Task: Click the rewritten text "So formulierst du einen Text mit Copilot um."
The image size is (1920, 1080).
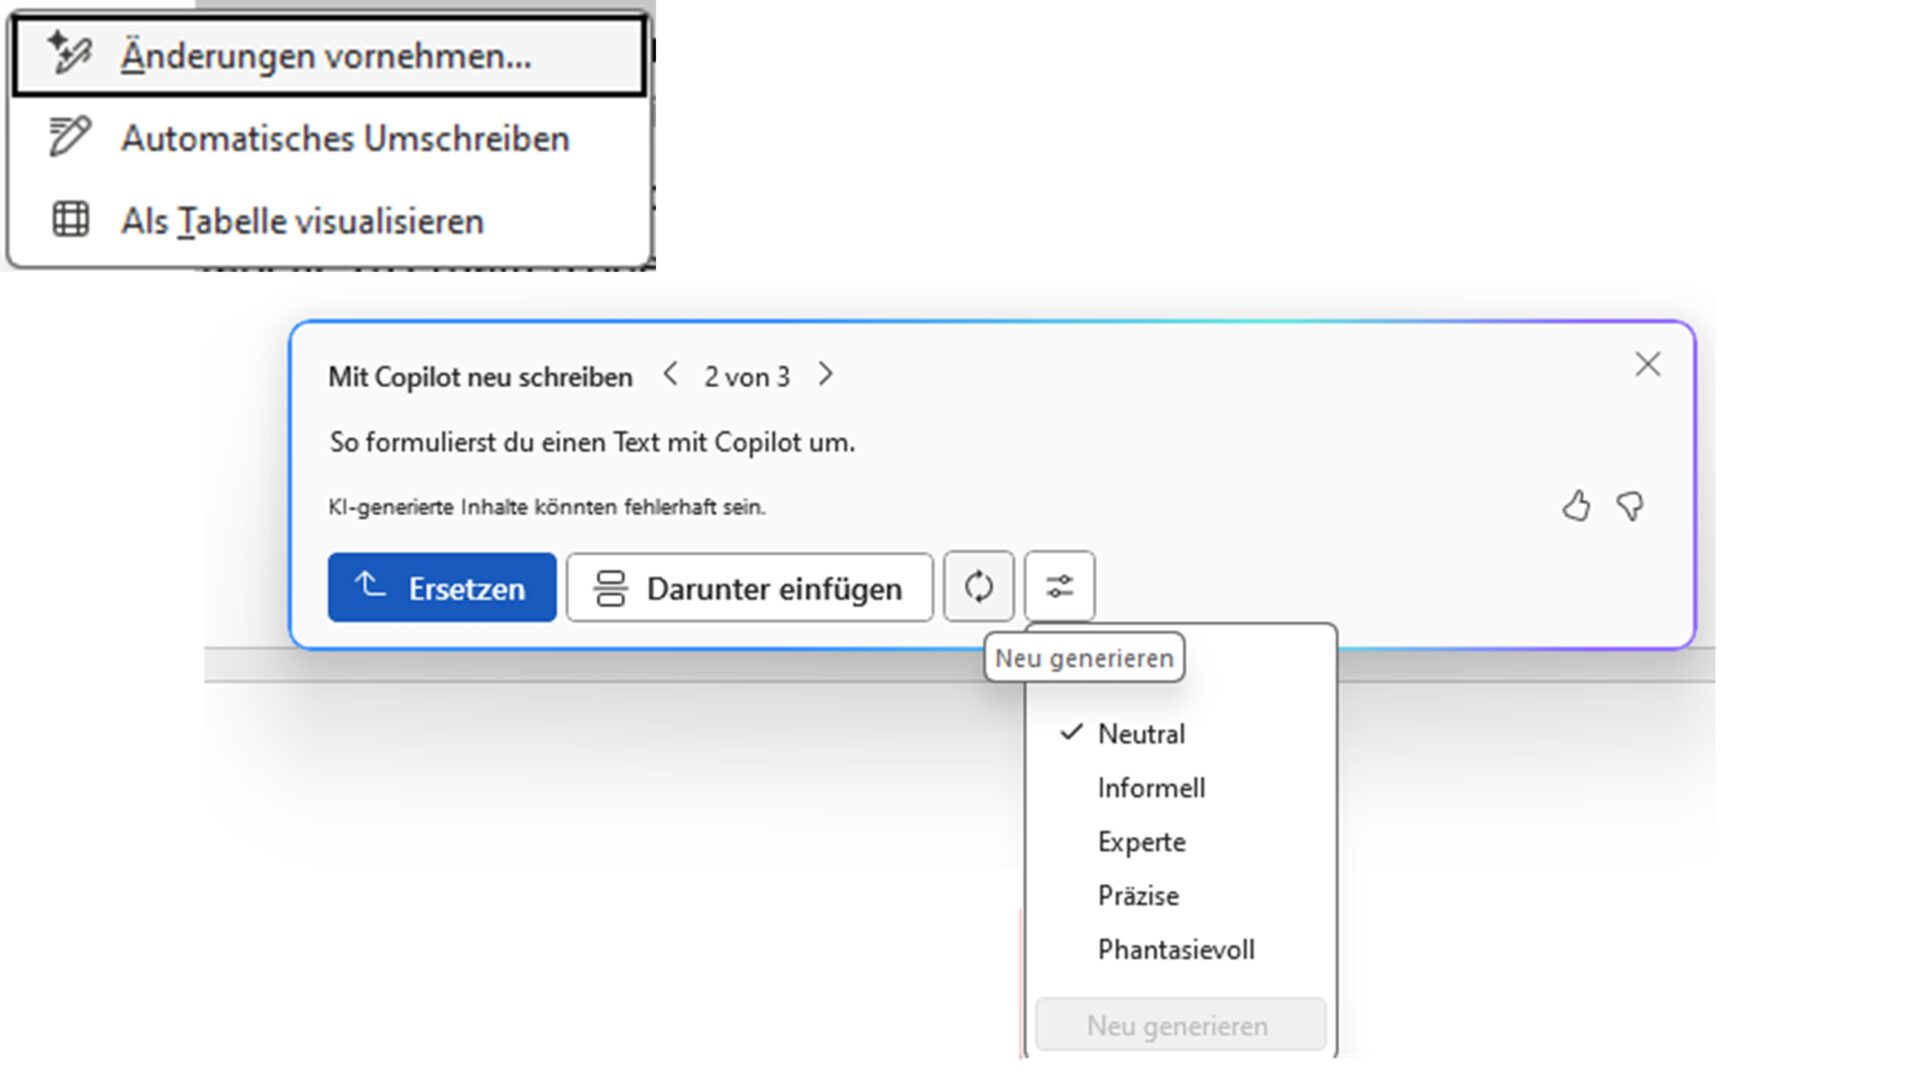Action: coord(592,442)
